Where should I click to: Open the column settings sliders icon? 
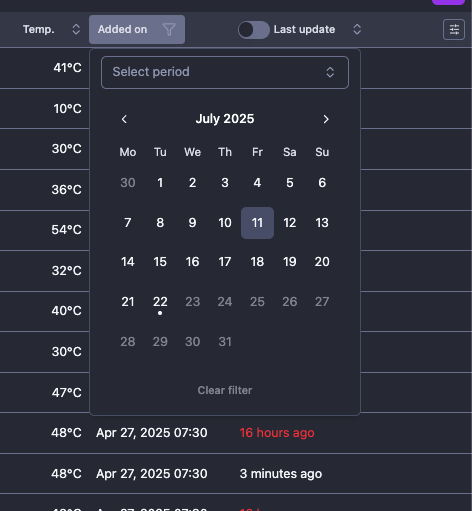point(454,30)
